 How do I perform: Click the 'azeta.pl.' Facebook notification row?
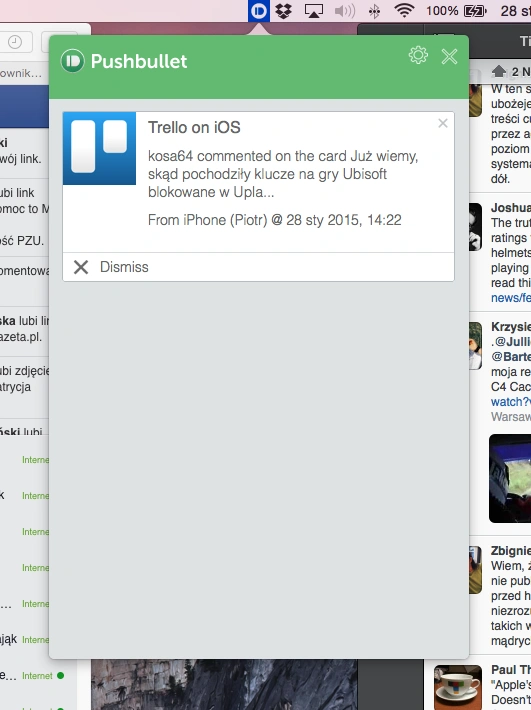tap(24, 329)
